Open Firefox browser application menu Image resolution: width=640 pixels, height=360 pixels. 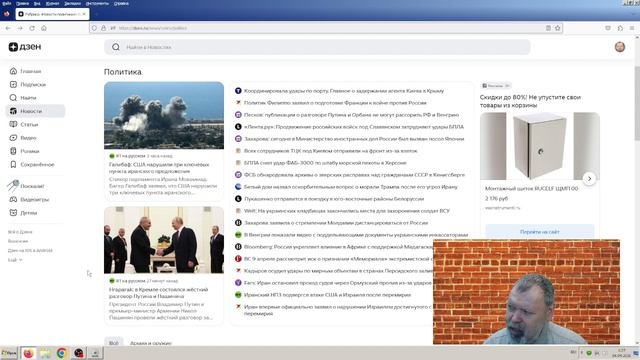pos(632,28)
